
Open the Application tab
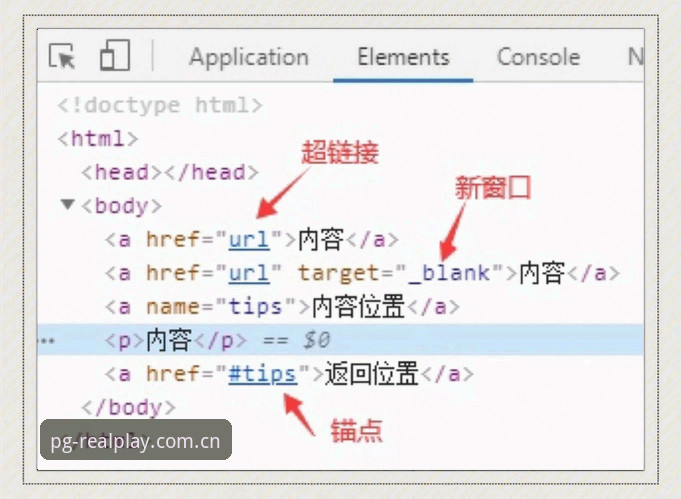point(249,57)
